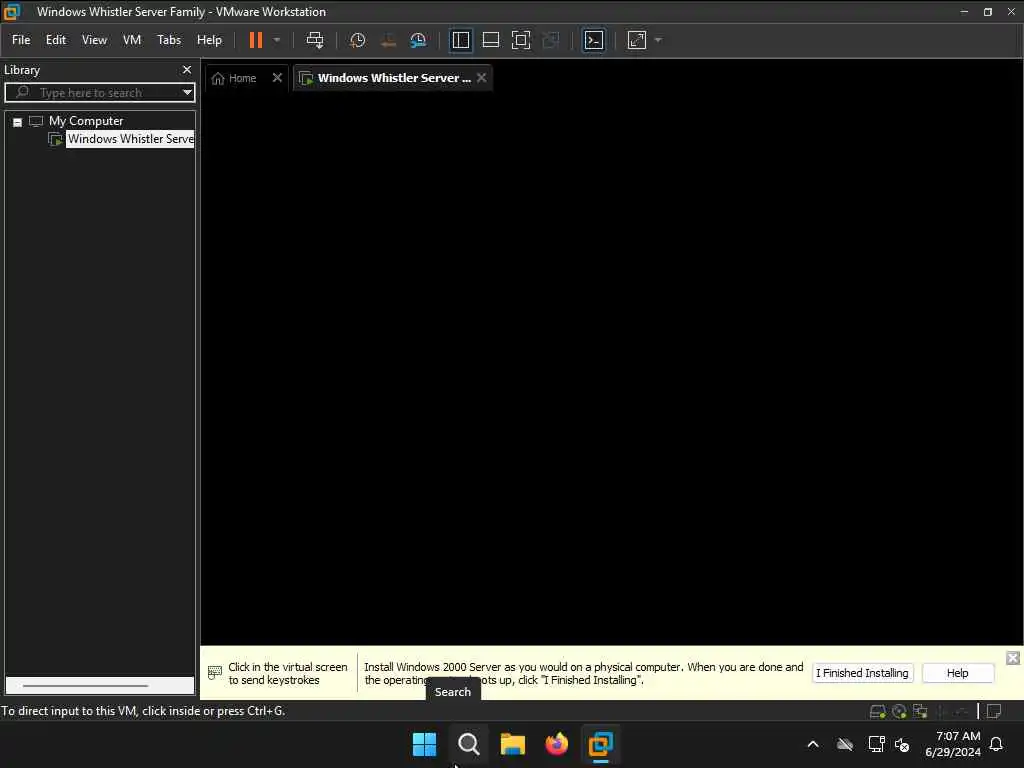Viewport: 1024px width, 768px height.
Task: Close the Windows Whistler Server tab
Action: click(x=481, y=78)
